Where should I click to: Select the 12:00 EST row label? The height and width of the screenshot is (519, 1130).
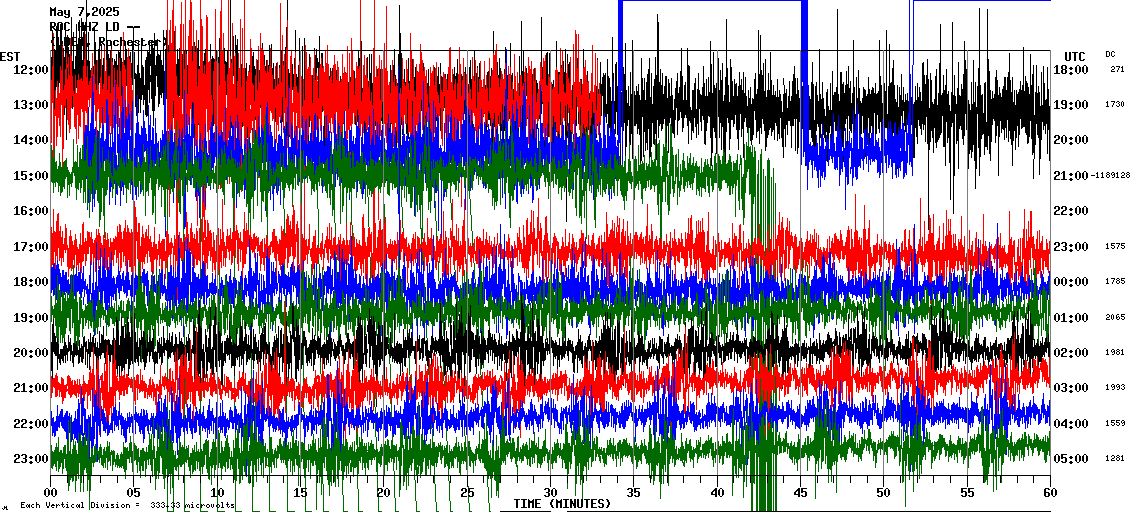pos(30,69)
